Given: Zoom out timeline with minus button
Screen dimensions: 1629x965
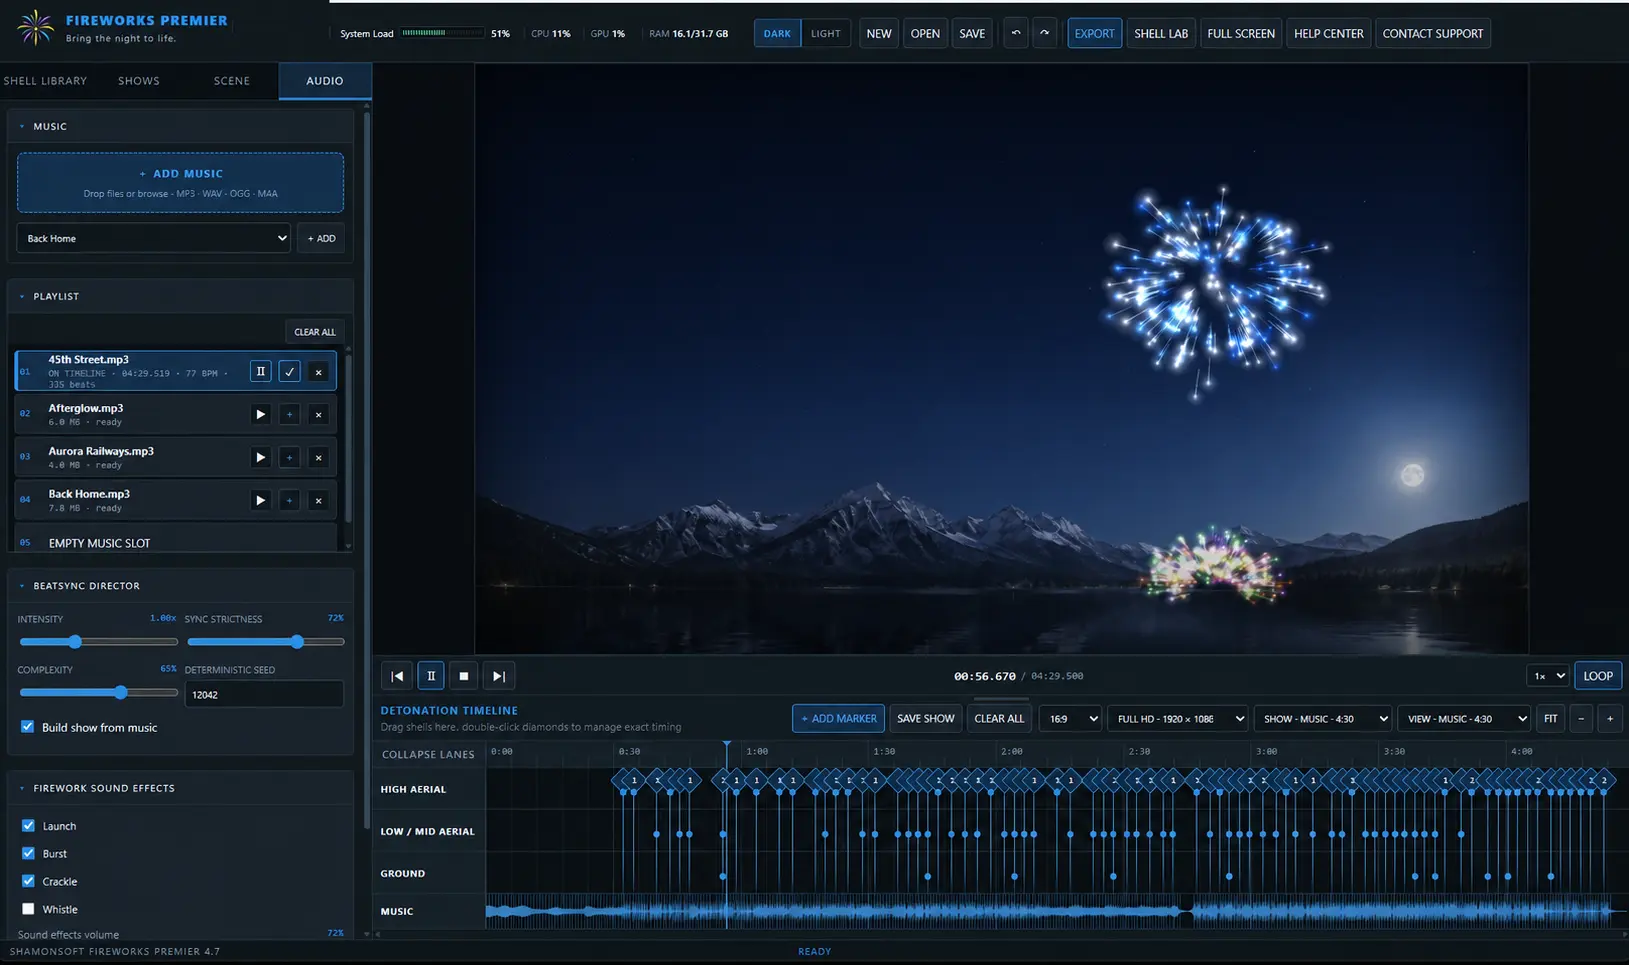Looking at the screenshot, I should coord(1581,718).
